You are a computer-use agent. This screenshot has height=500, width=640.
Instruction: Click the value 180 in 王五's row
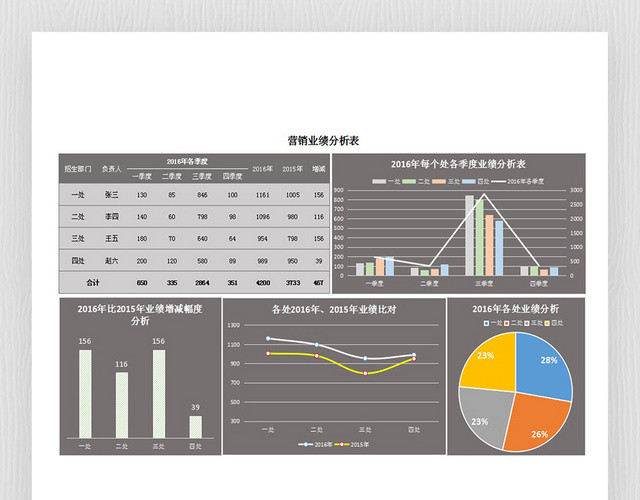point(142,238)
